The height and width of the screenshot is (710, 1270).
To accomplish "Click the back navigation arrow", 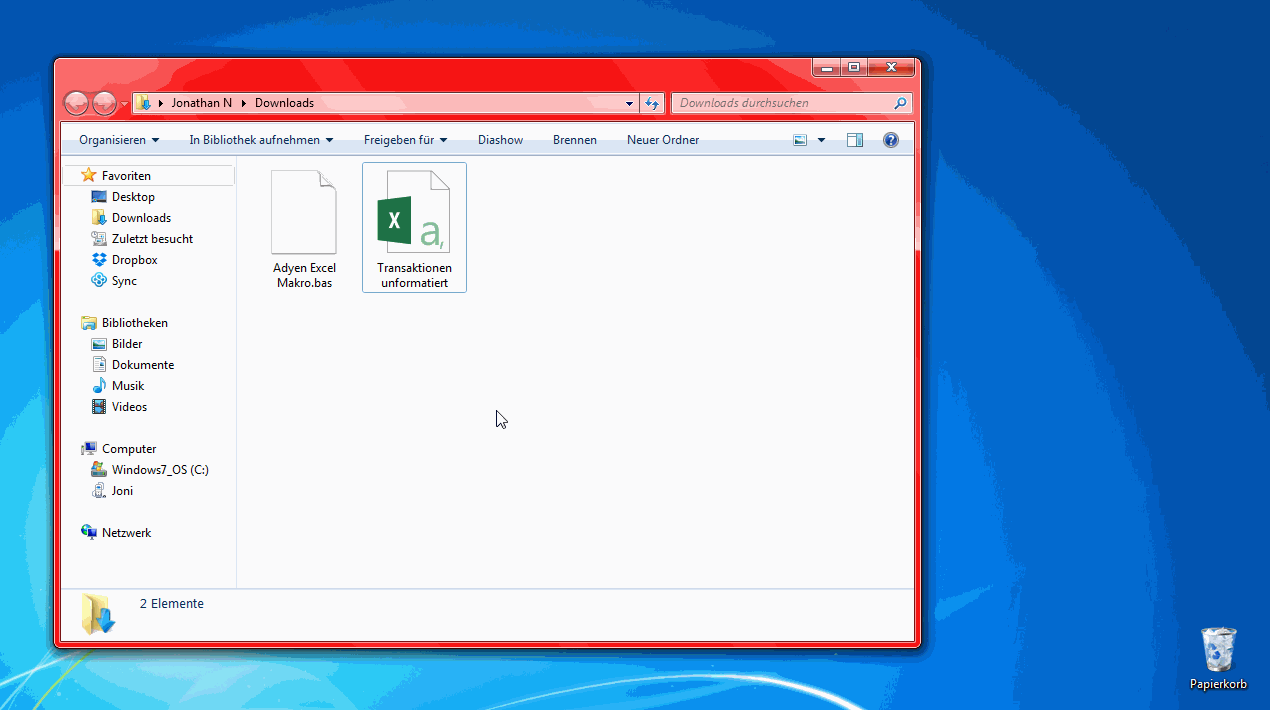I will coord(76,103).
